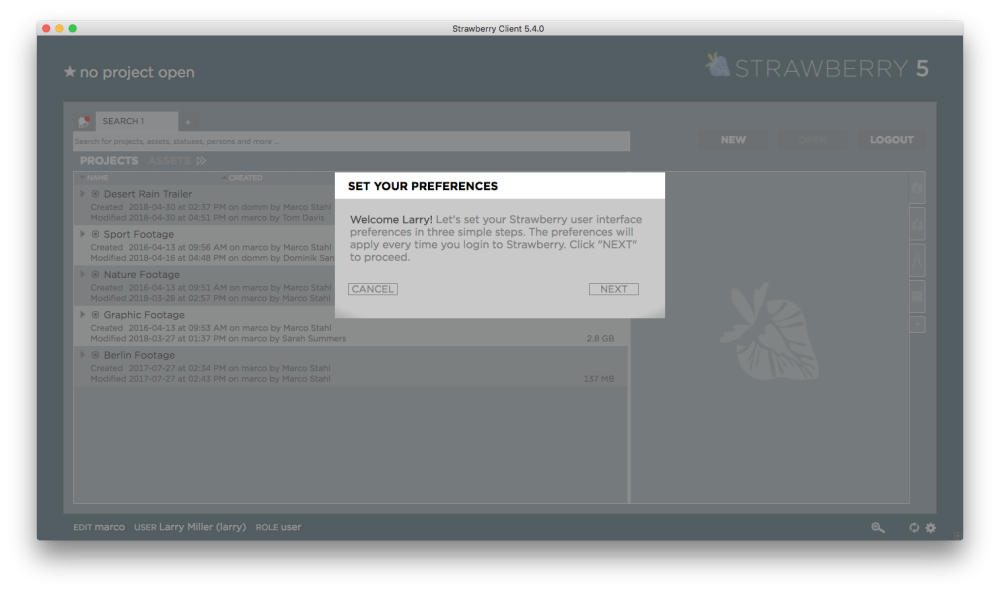Click USER Larry Miller (larry) in status bar
Screen dimensions: 1000x593
(190, 527)
